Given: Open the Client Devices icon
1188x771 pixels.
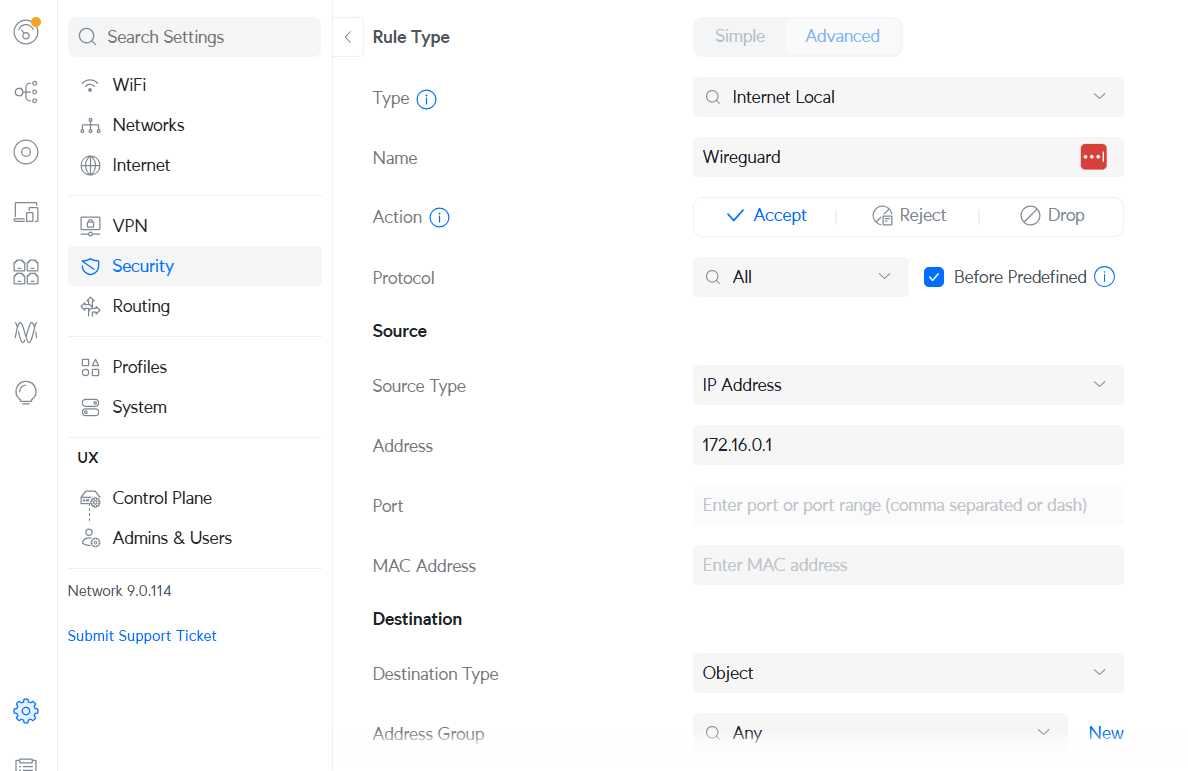Looking at the screenshot, I should (26, 212).
